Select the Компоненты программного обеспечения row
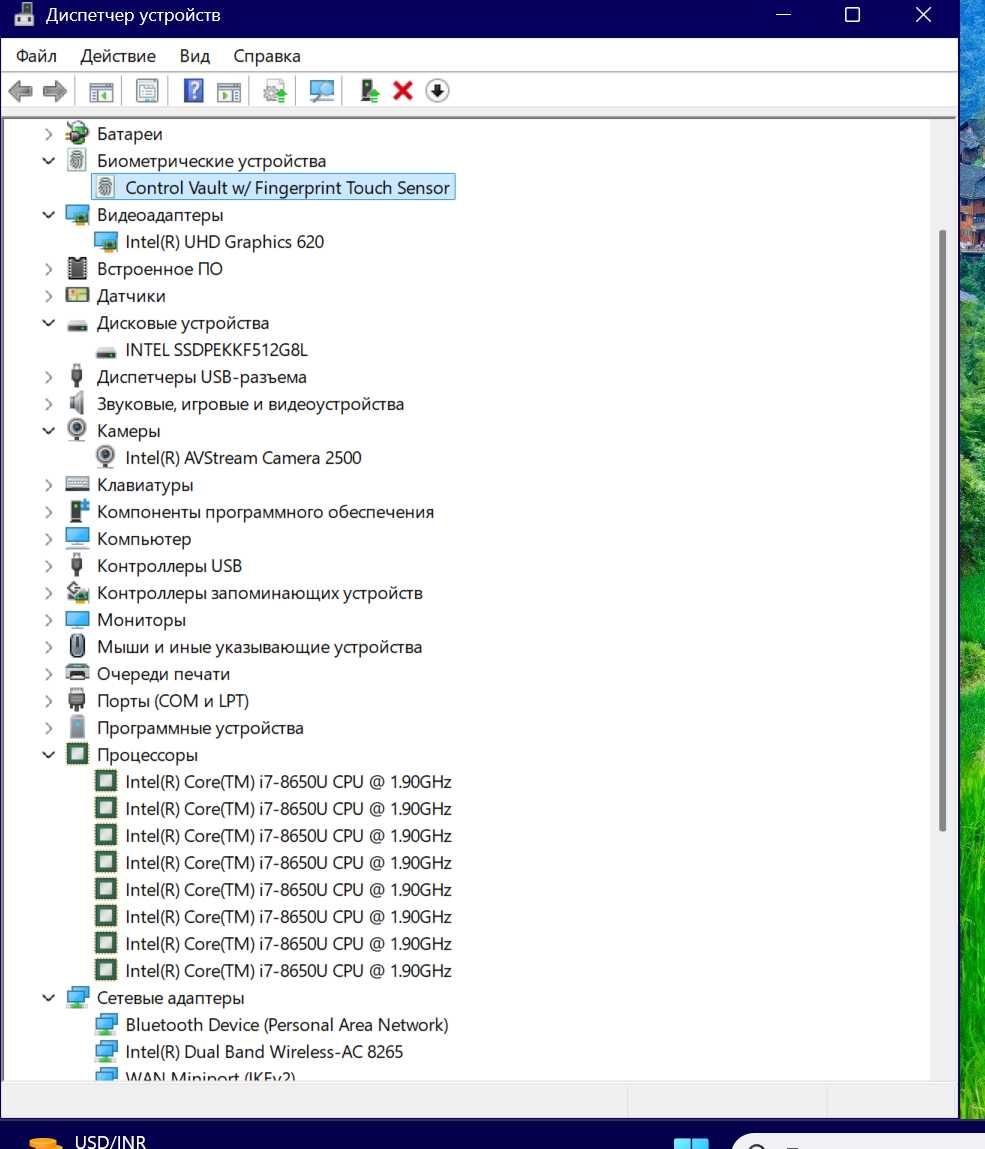This screenshot has width=985, height=1149. click(x=265, y=511)
